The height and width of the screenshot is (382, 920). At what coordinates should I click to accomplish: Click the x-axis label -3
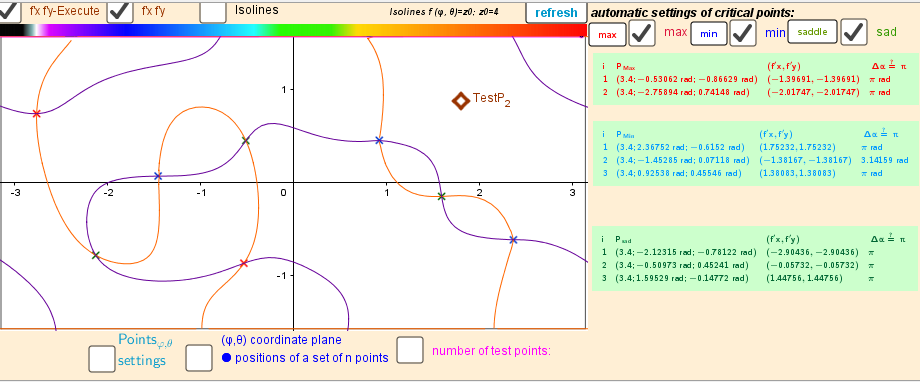click(16, 193)
